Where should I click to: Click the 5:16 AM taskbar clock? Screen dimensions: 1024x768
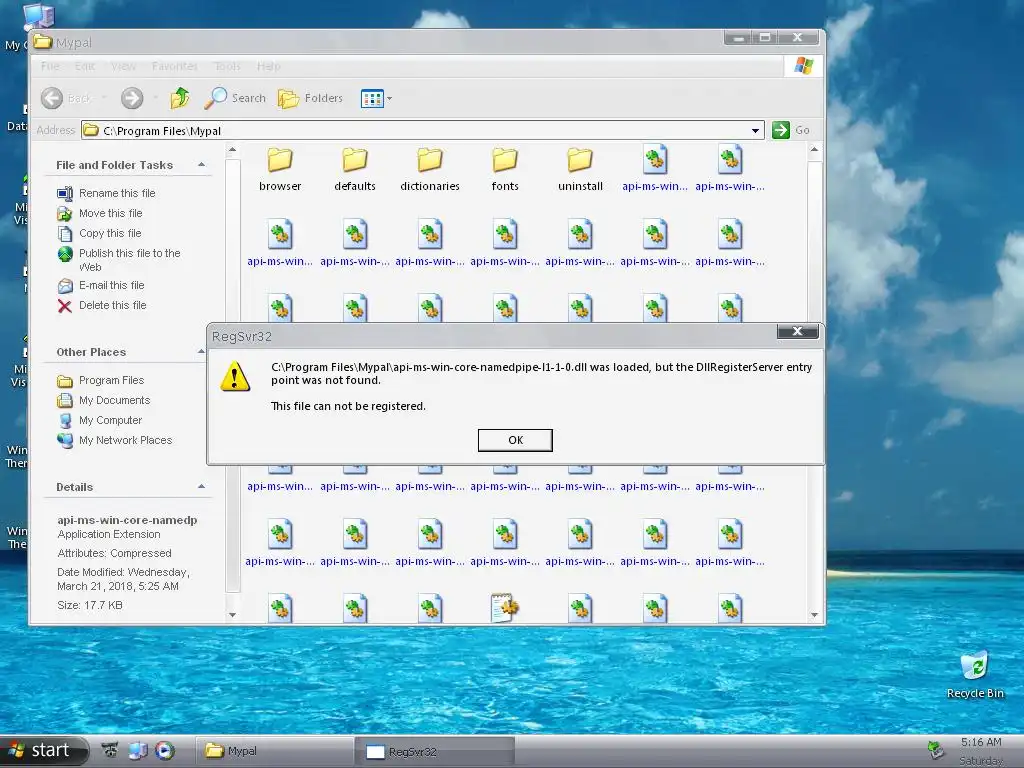(x=980, y=742)
